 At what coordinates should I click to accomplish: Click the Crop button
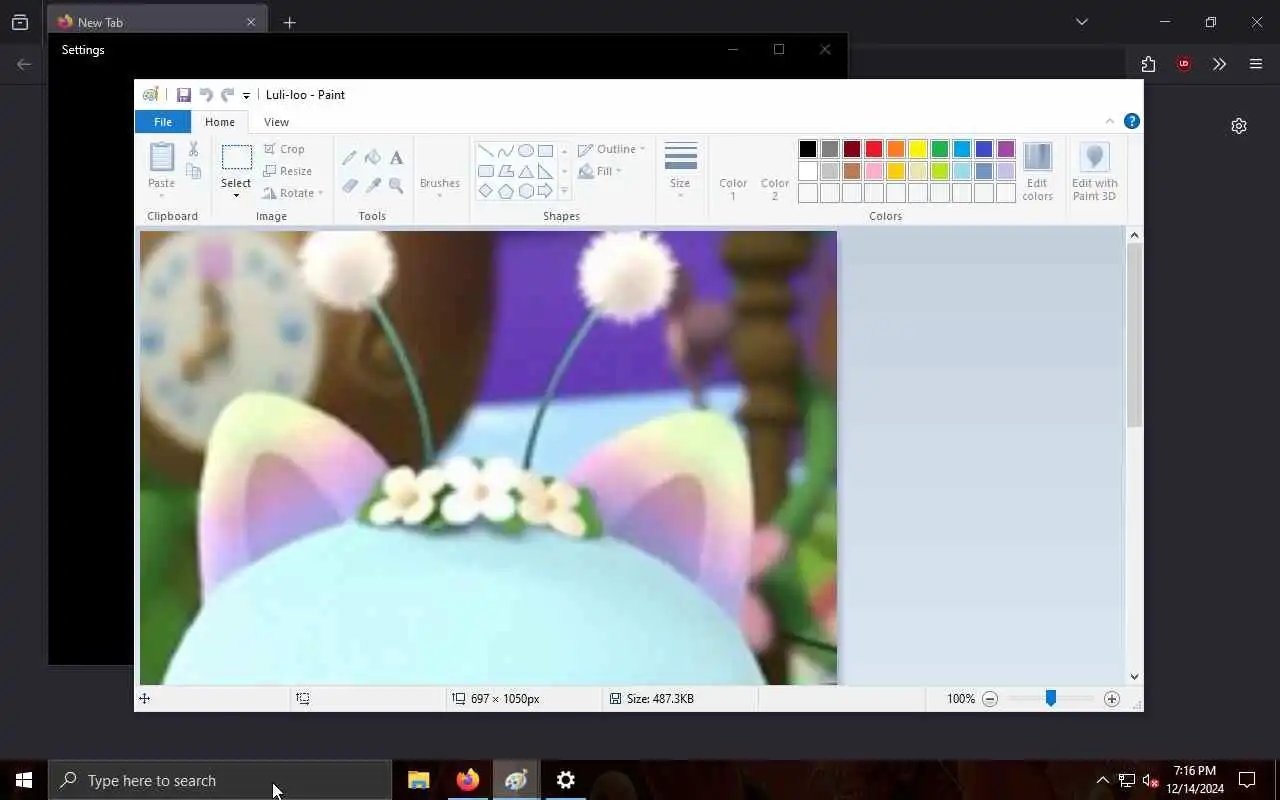tap(284, 149)
